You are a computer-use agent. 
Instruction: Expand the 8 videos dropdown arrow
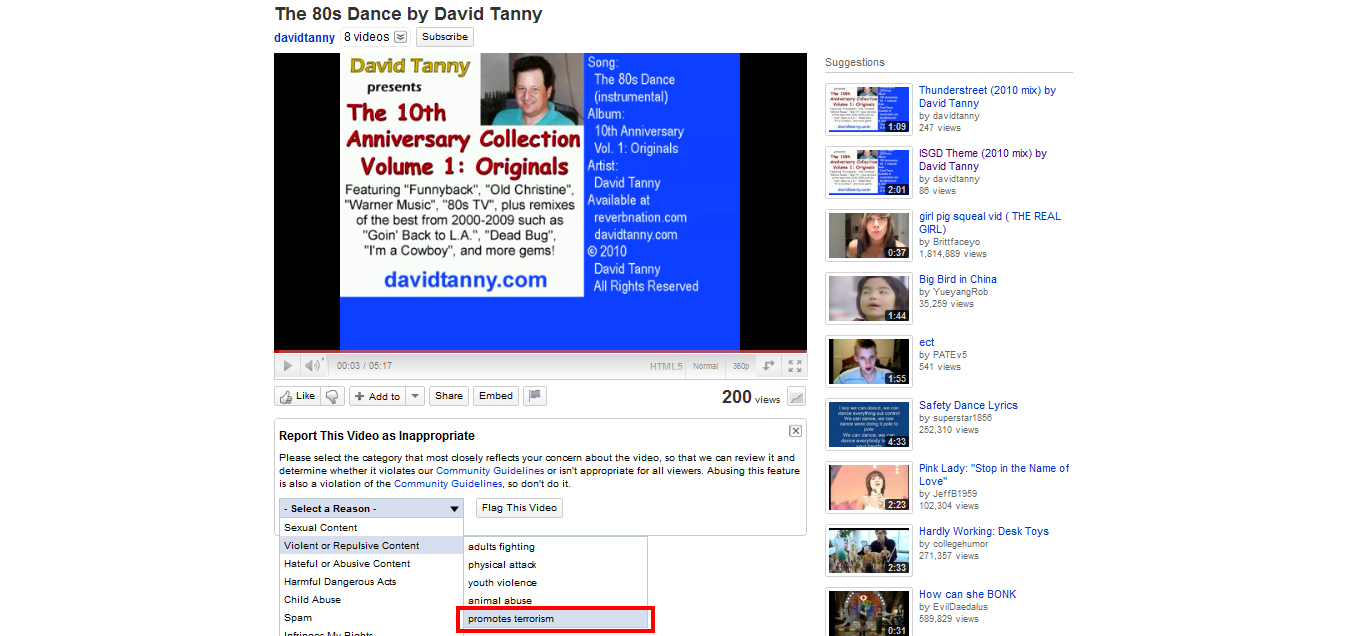400,37
